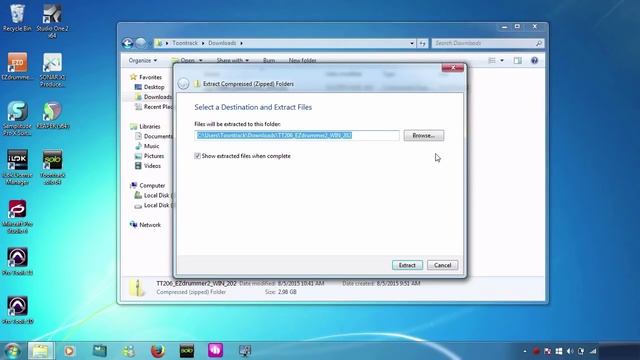The height and width of the screenshot is (360, 640).
Task: Open File Explorer from the taskbar
Action: pyautogui.click(x=40, y=351)
